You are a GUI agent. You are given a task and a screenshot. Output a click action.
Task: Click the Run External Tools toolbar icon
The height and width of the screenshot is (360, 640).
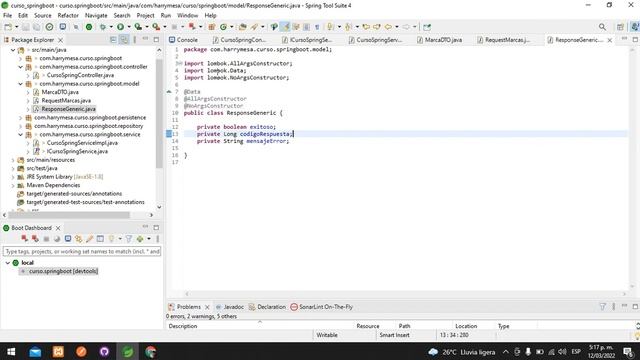[156, 27]
